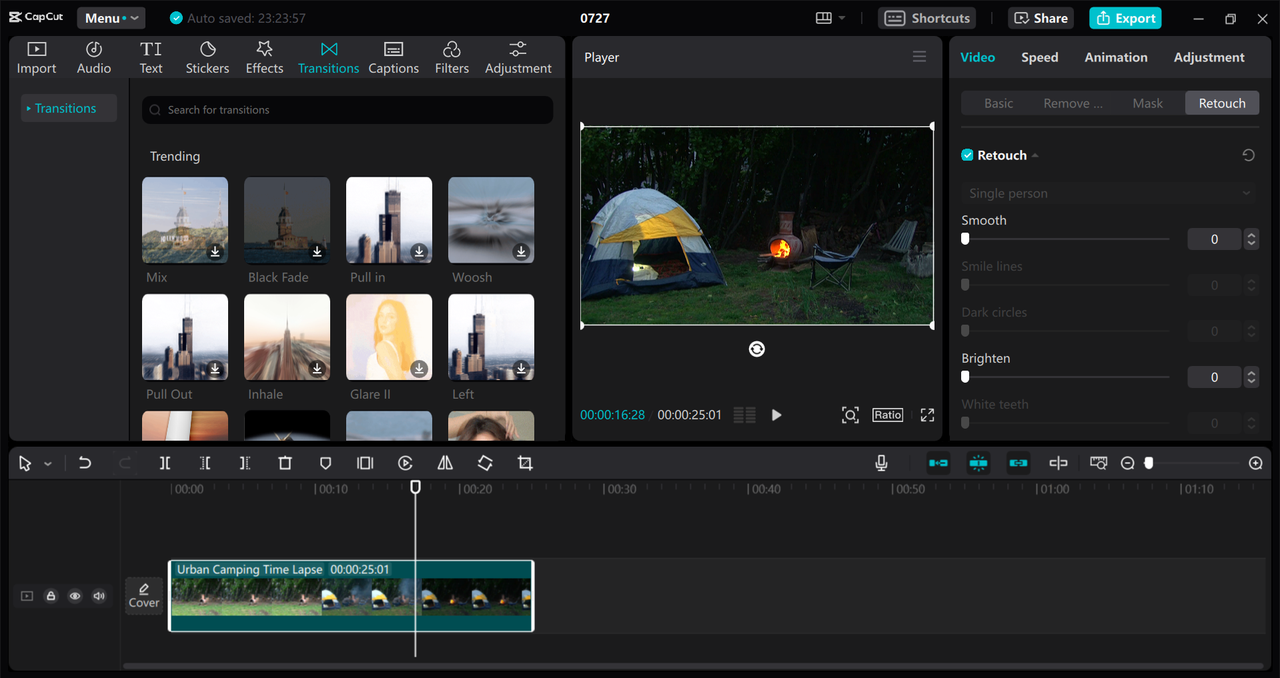
Task: Click the Split clip tool
Action: click(165, 463)
